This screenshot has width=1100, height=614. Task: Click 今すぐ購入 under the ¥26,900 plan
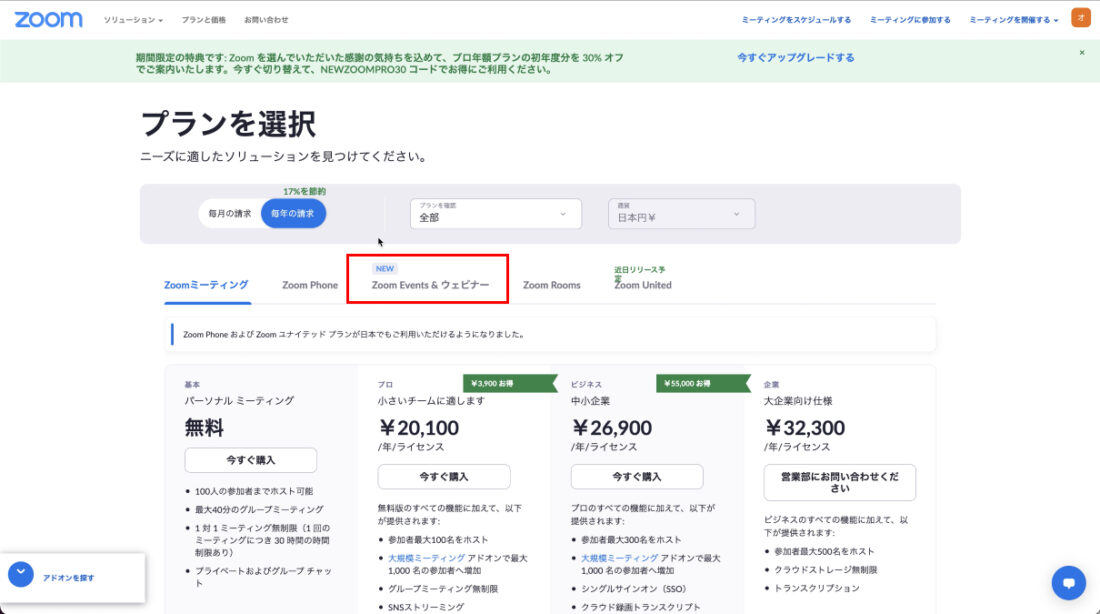tap(637, 476)
